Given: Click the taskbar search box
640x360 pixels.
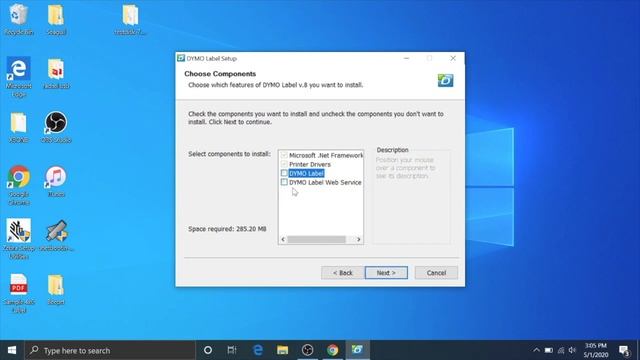Looking at the screenshot, I should tap(110, 350).
